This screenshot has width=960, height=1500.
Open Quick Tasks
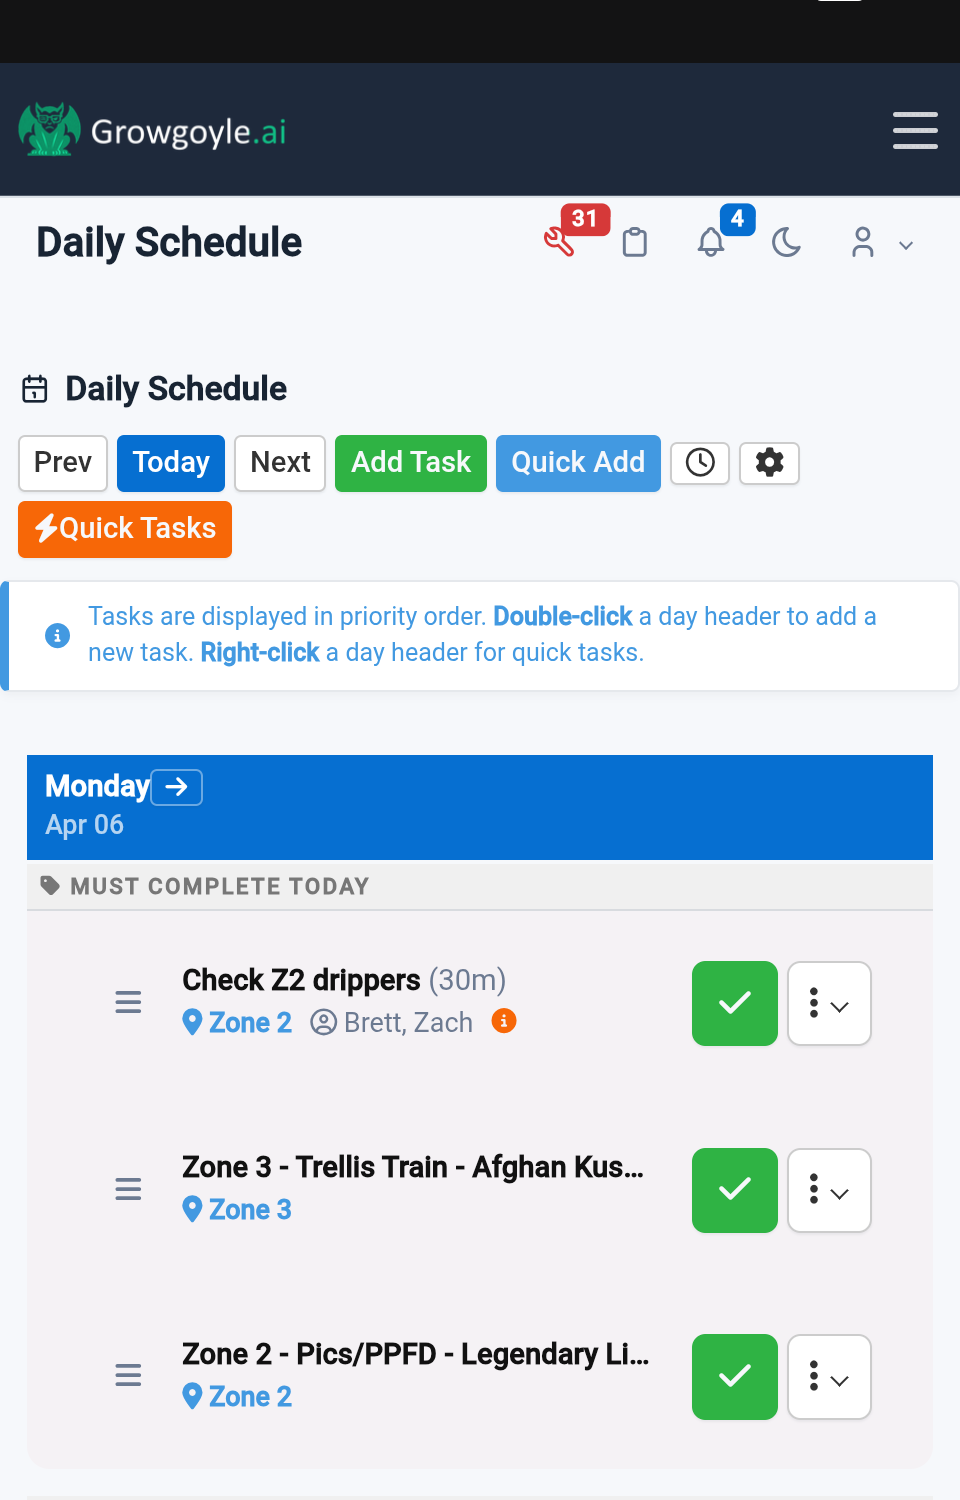124,529
